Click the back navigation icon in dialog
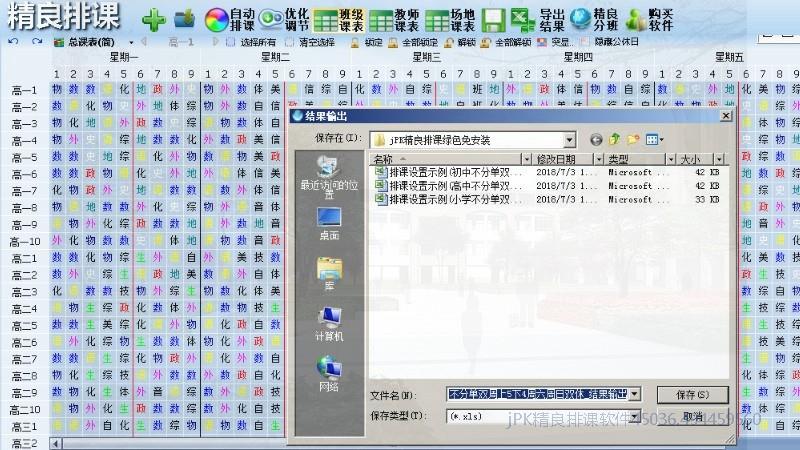Screen dimensions: 800x450 [x=596, y=139]
